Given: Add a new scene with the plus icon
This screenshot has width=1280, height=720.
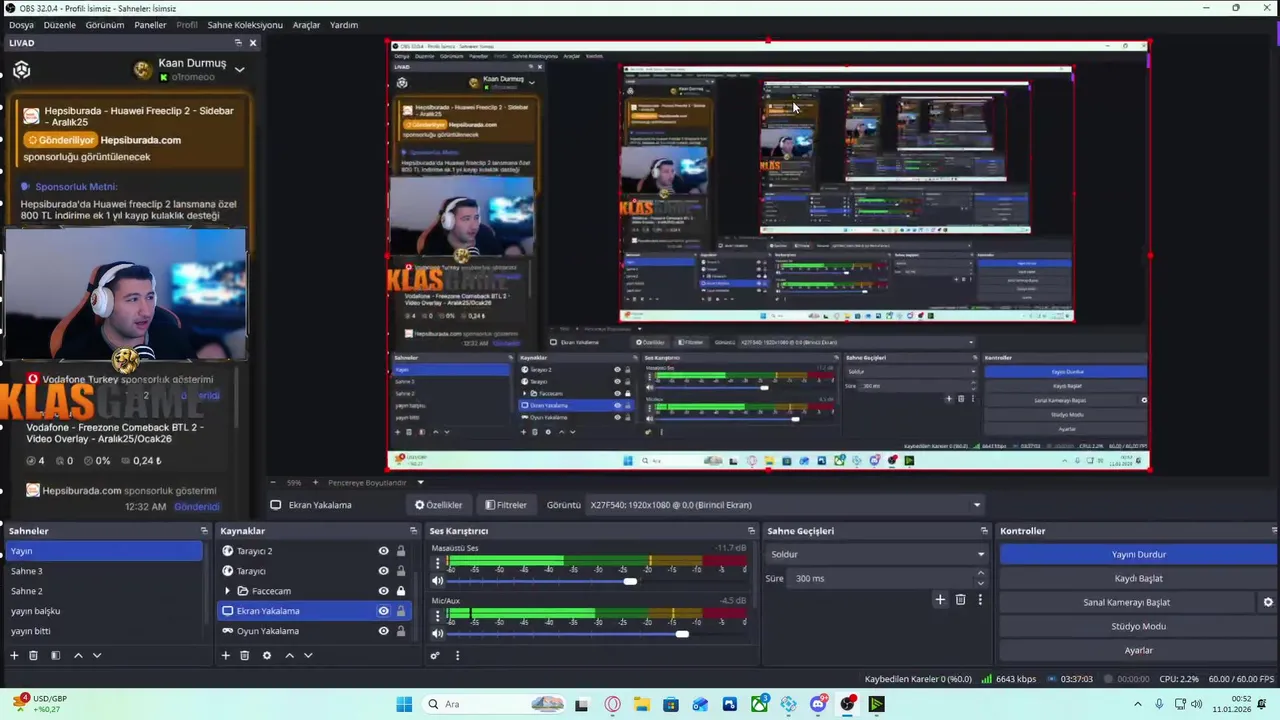Looking at the screenshot, I should point(14,655).
